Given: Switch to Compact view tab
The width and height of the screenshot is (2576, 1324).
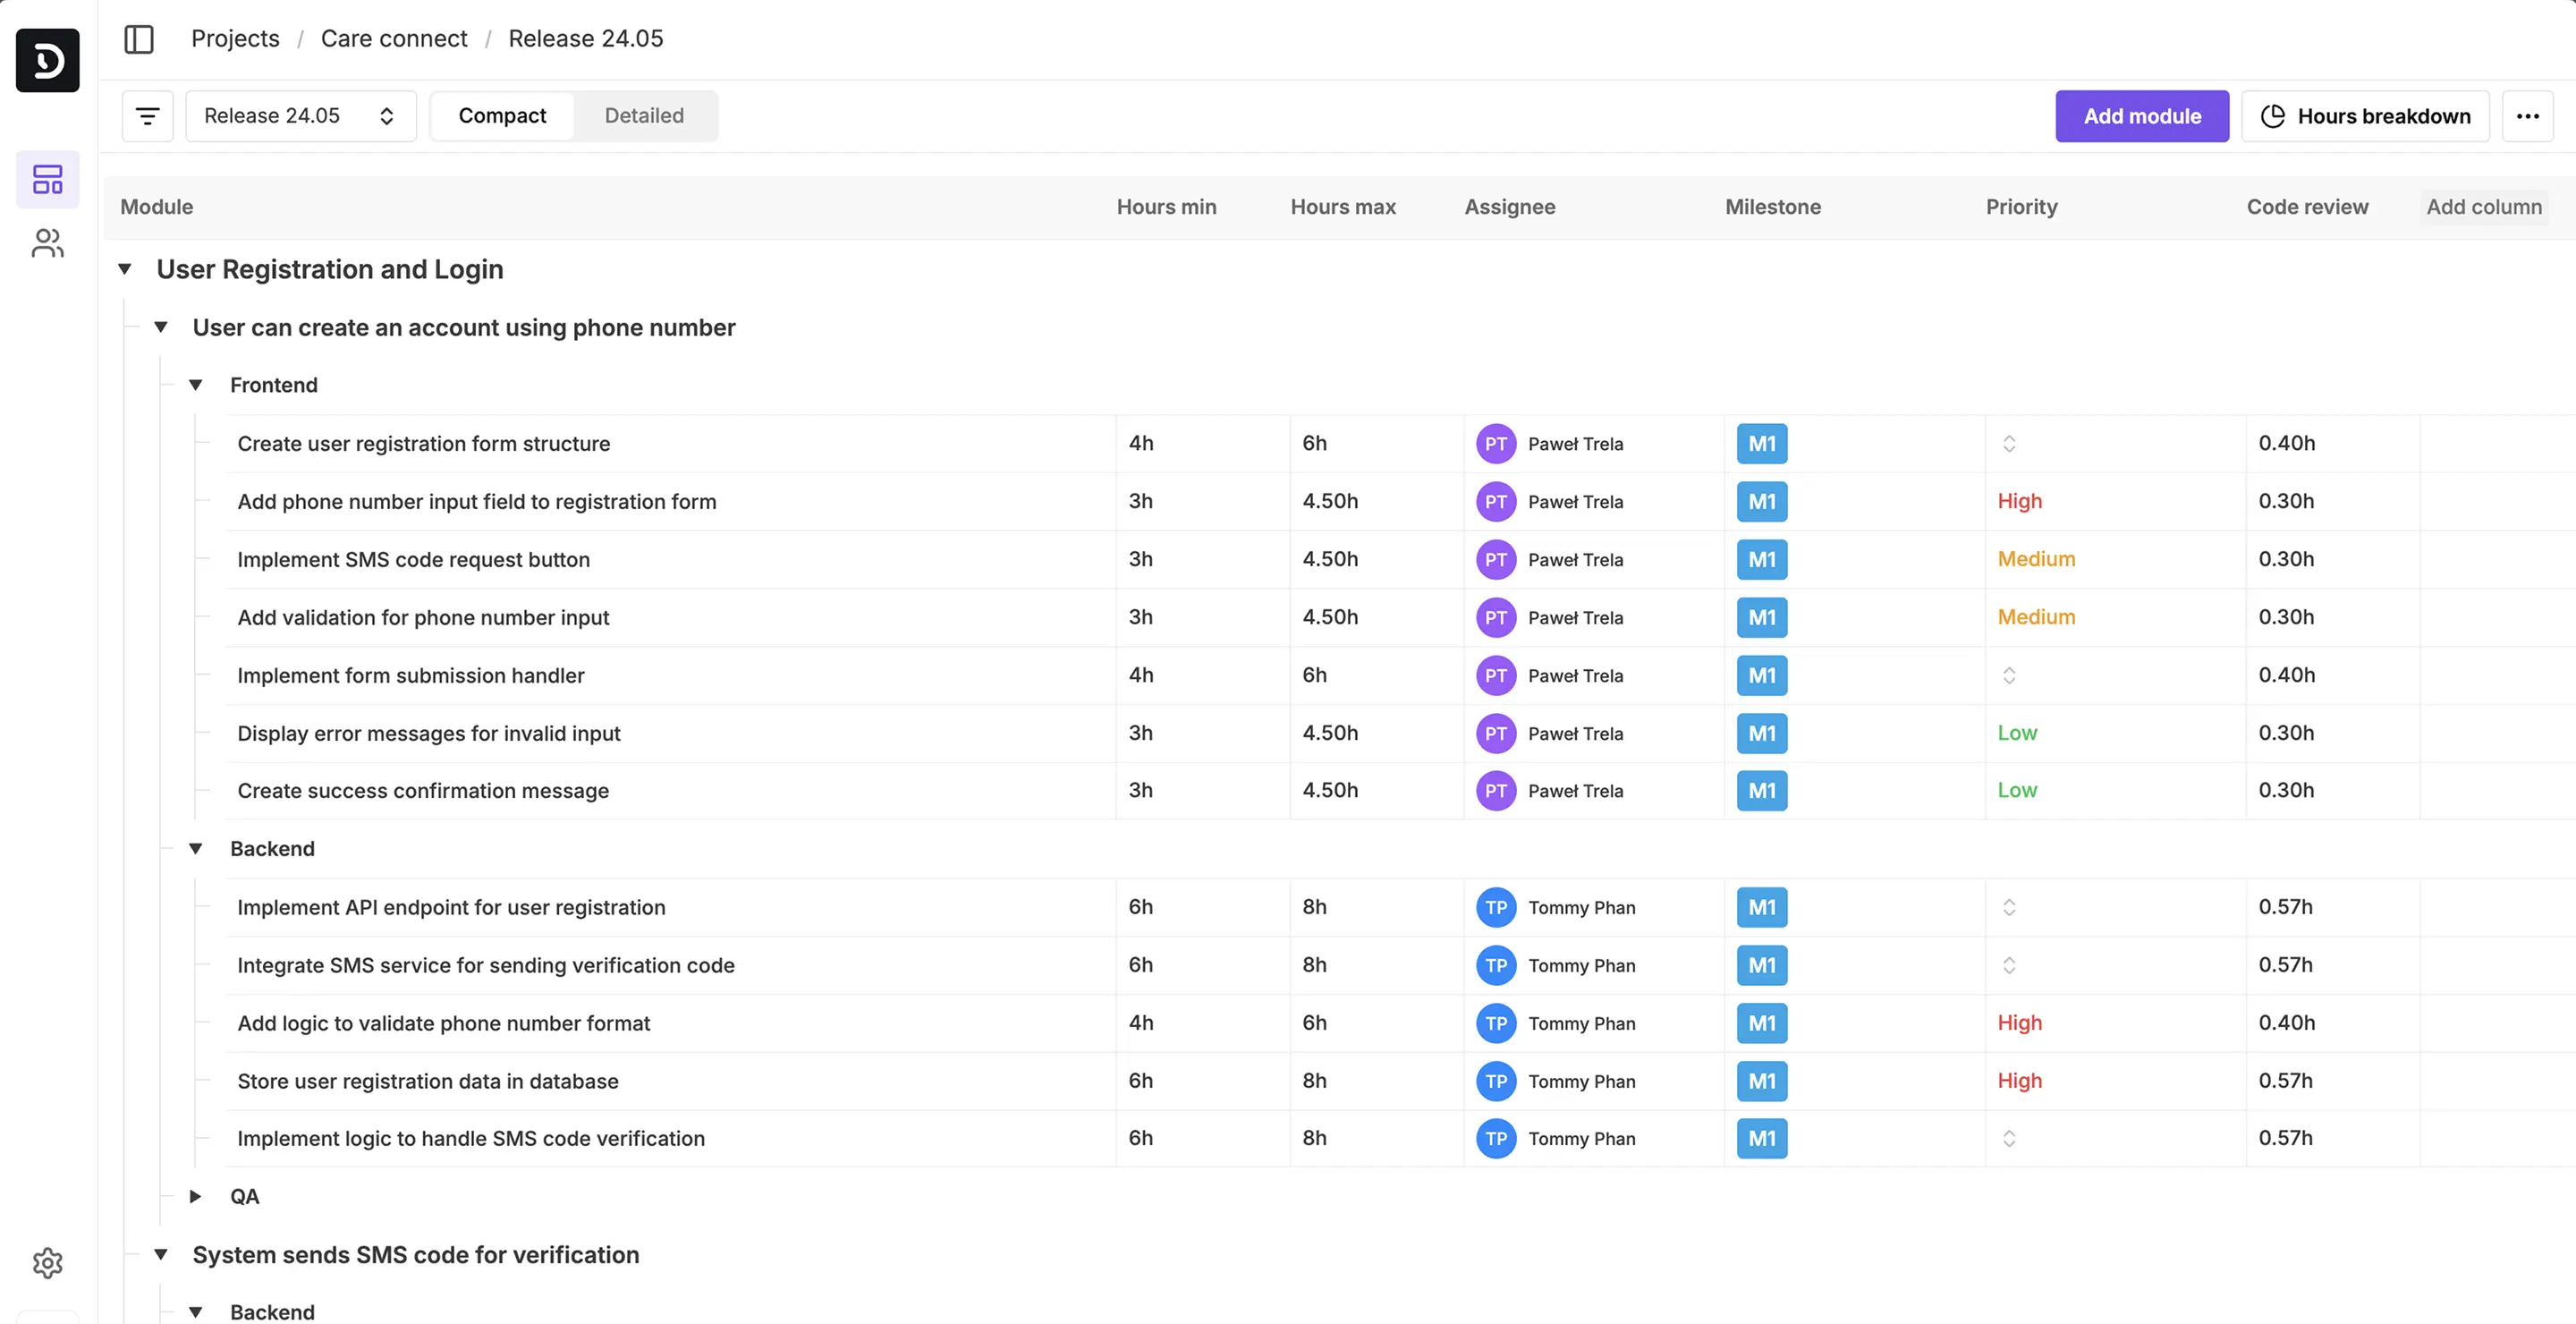Looking at the screenshot, I should tap(503, 116).
